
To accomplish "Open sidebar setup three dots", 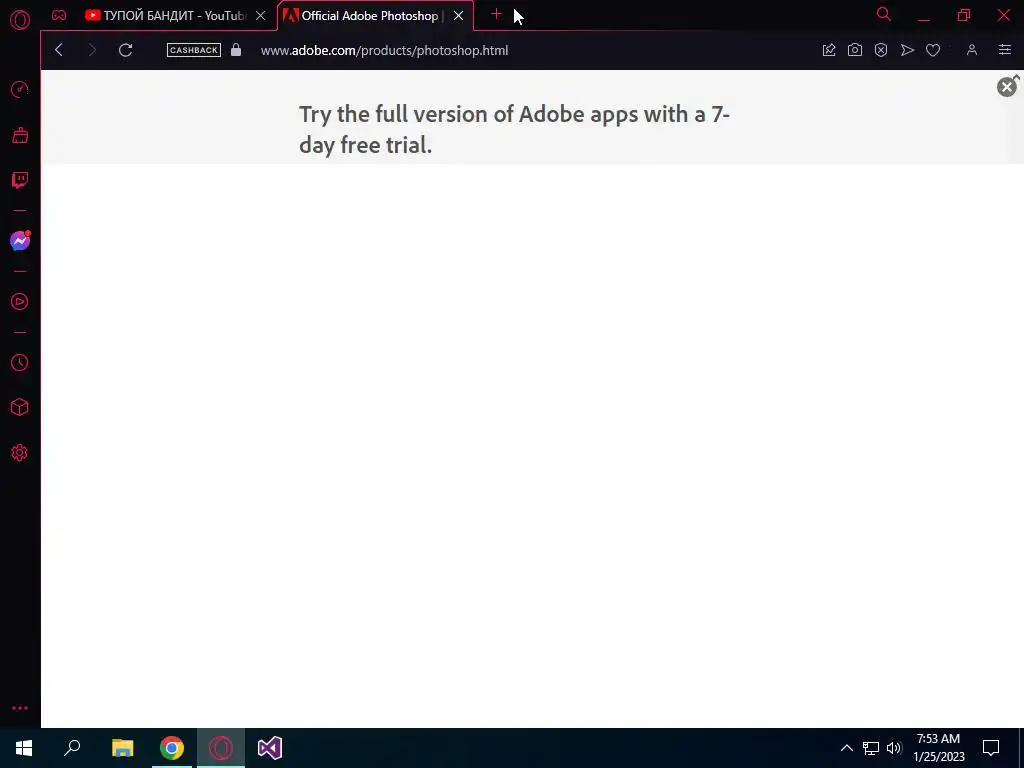I will [x=20, y=708].
